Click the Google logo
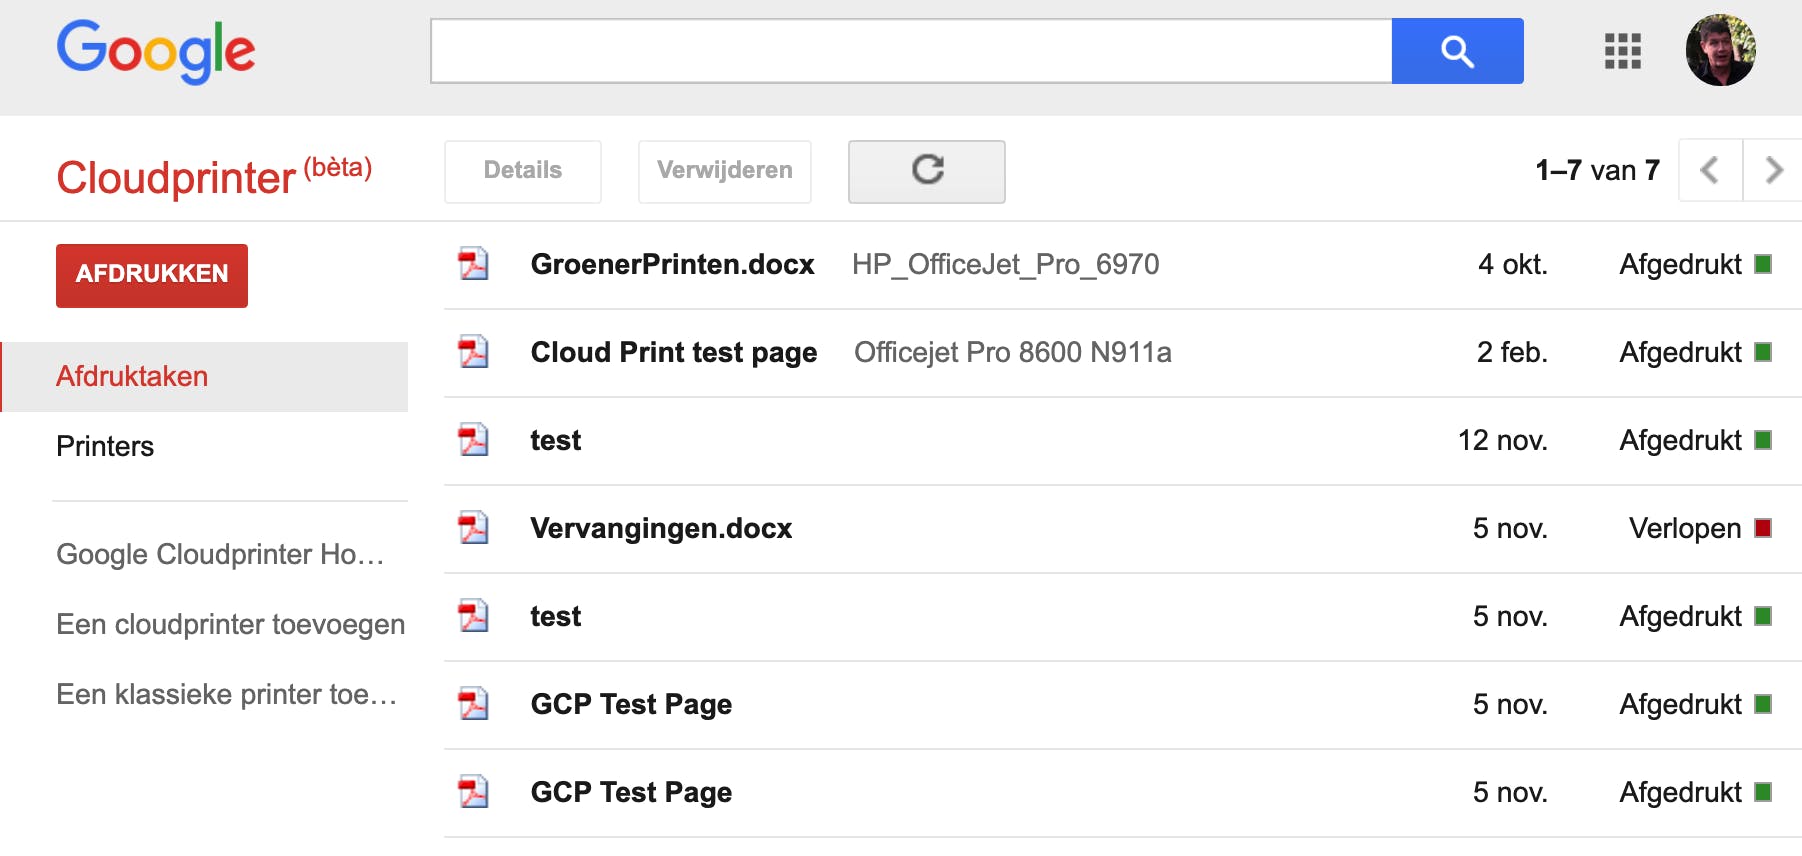 pos(156,50)
